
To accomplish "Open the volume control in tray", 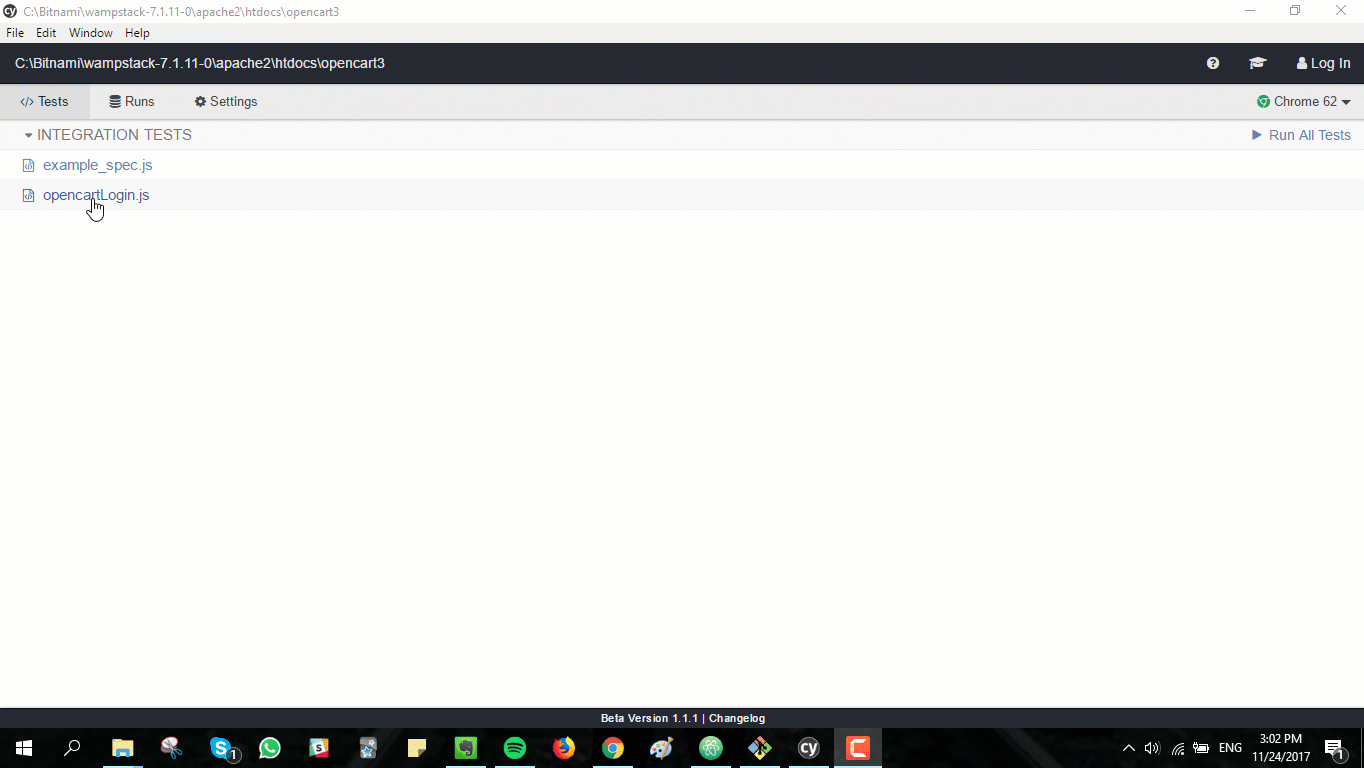I will click(x=1152, y=748).
